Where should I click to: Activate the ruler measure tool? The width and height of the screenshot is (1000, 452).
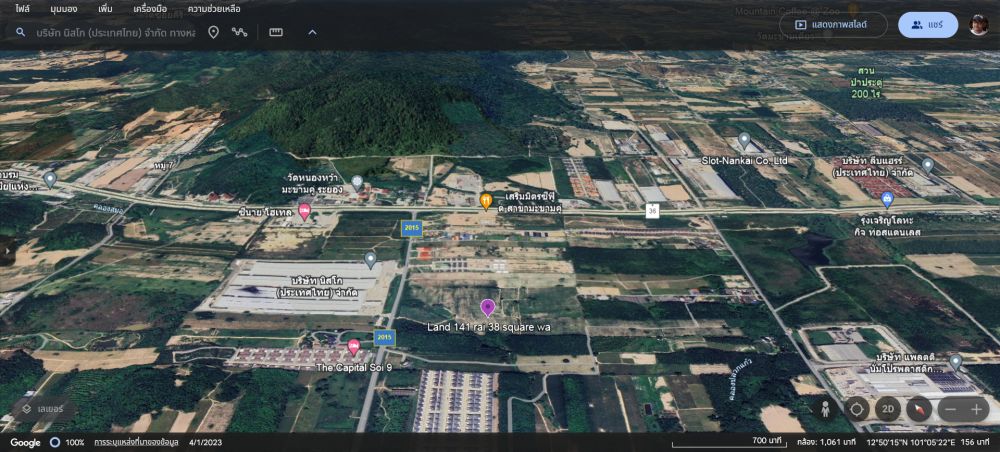[x=276, y=32]
